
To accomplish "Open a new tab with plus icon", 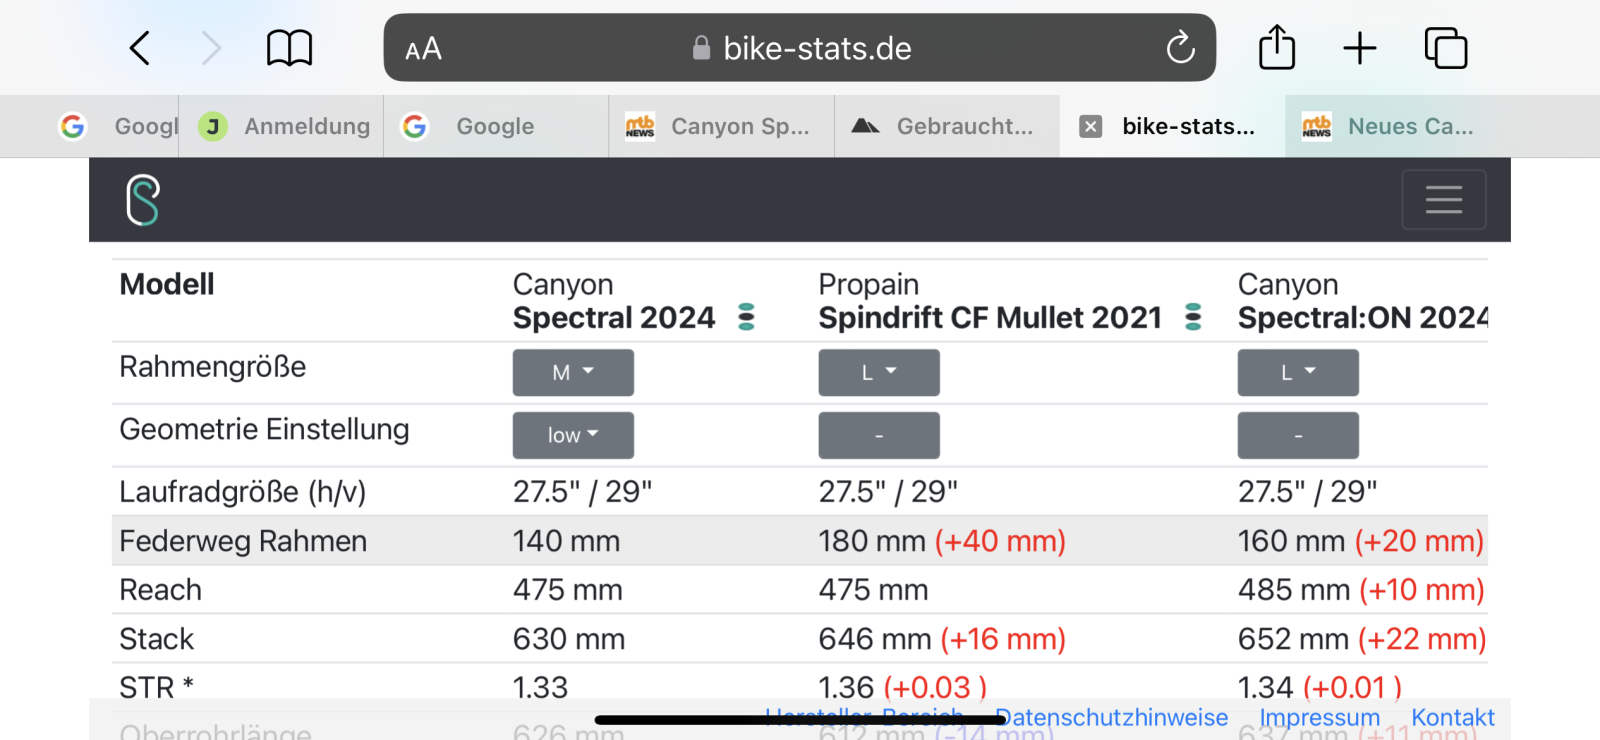I will (1359, 48).
